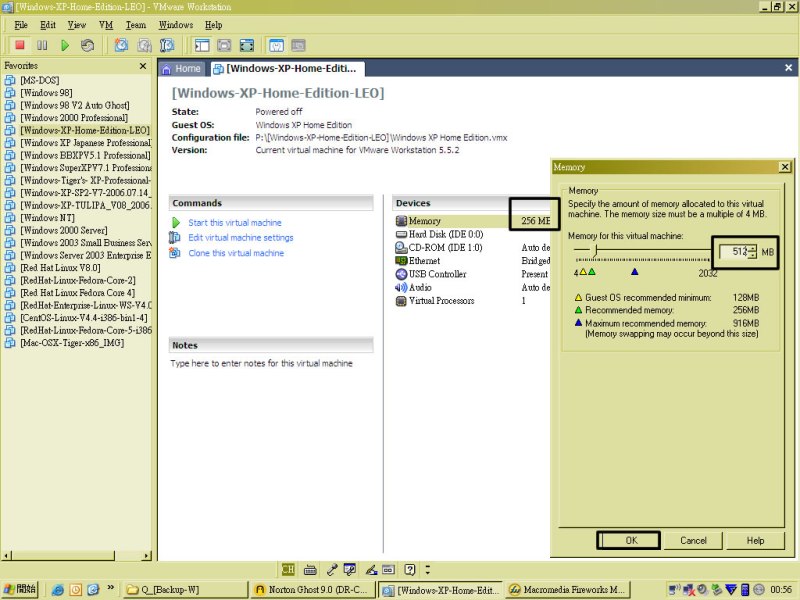Open the View menu
This screenshot has height=600, width=800.
click(x=77, y=25)
